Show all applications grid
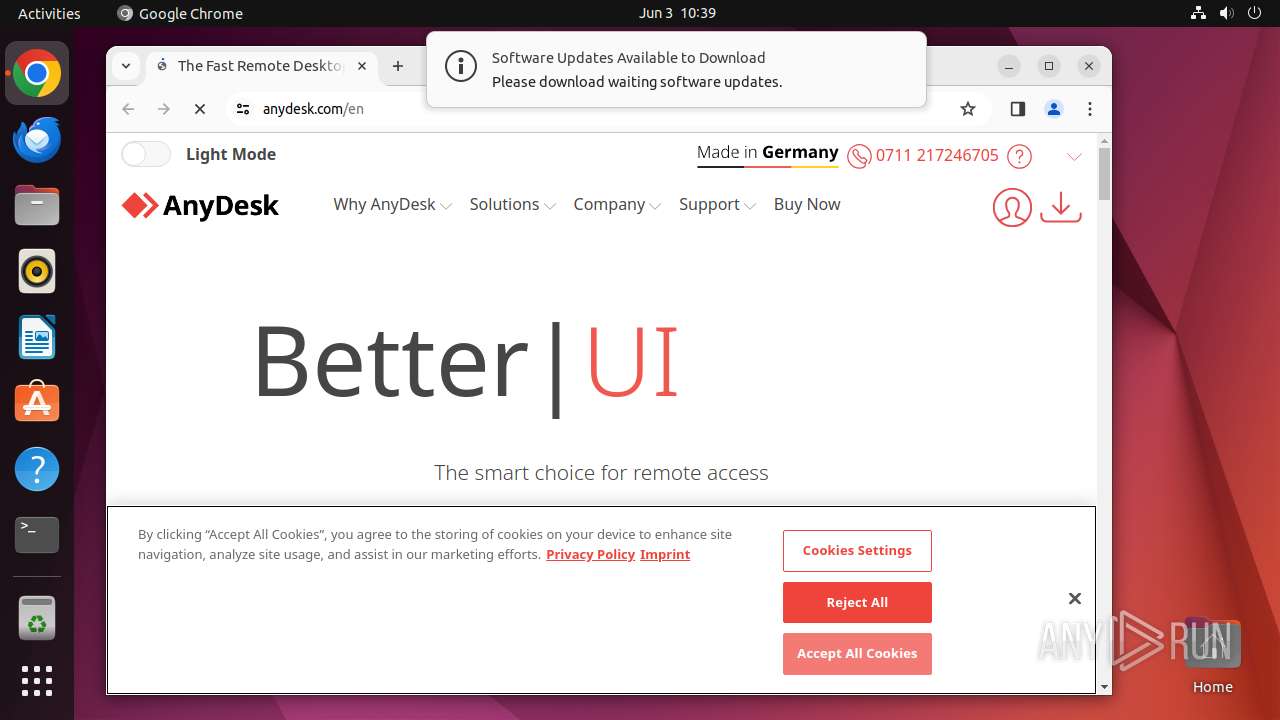Screen dimensions: 1280x720 tap(37, 681)
